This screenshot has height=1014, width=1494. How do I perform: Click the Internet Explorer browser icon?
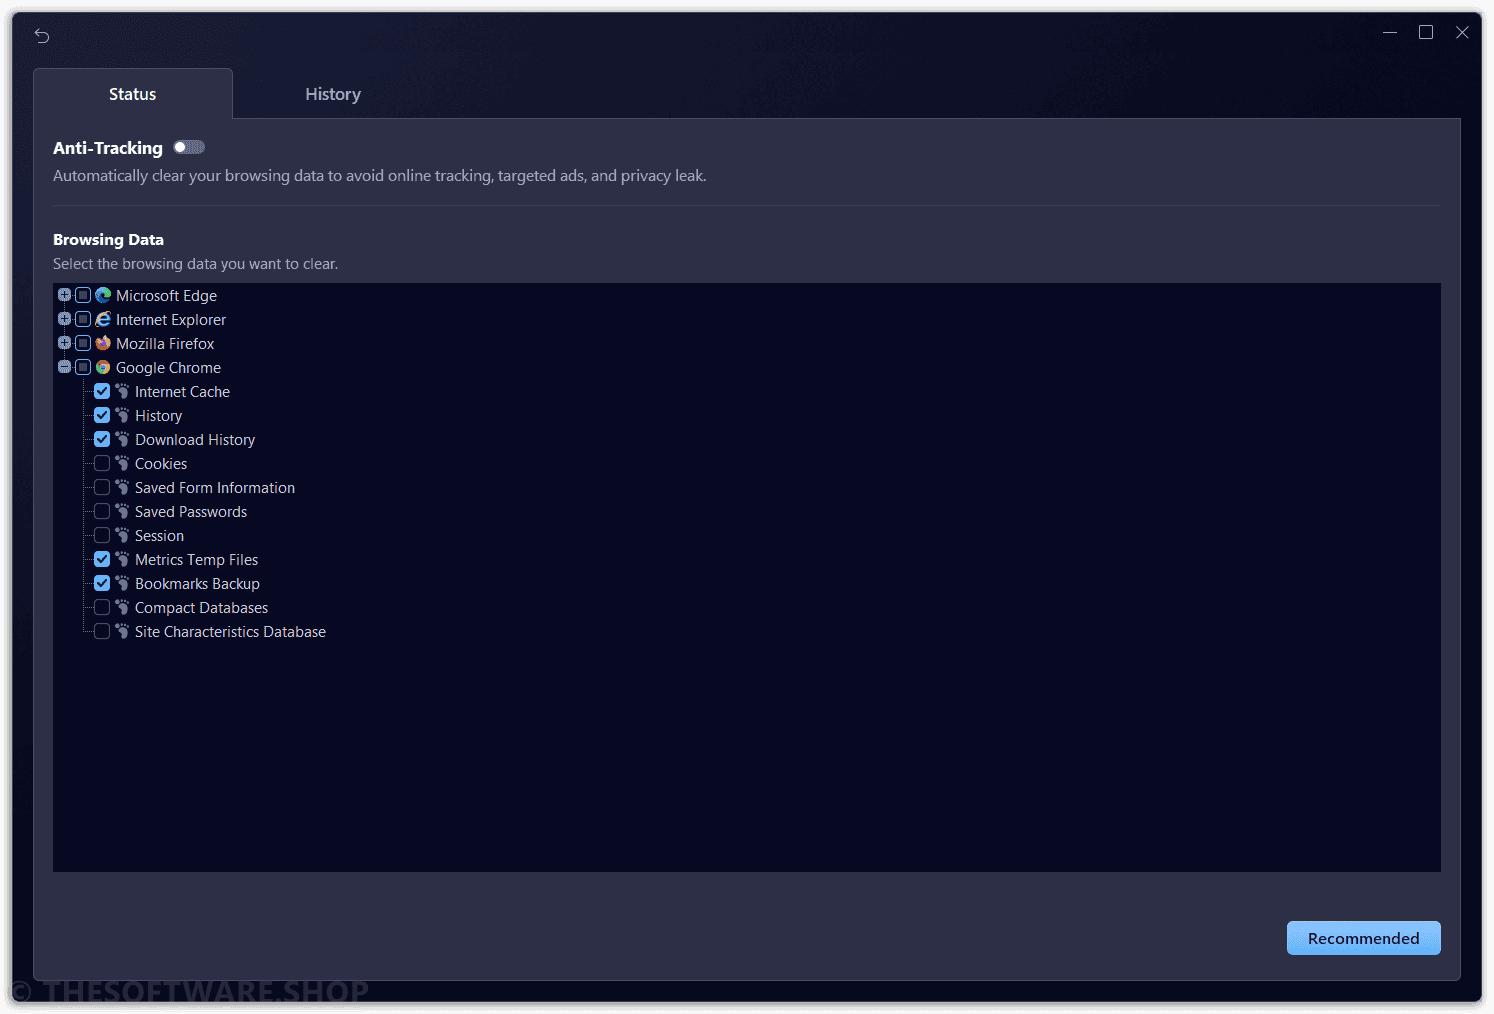click(x=103, y=319)
